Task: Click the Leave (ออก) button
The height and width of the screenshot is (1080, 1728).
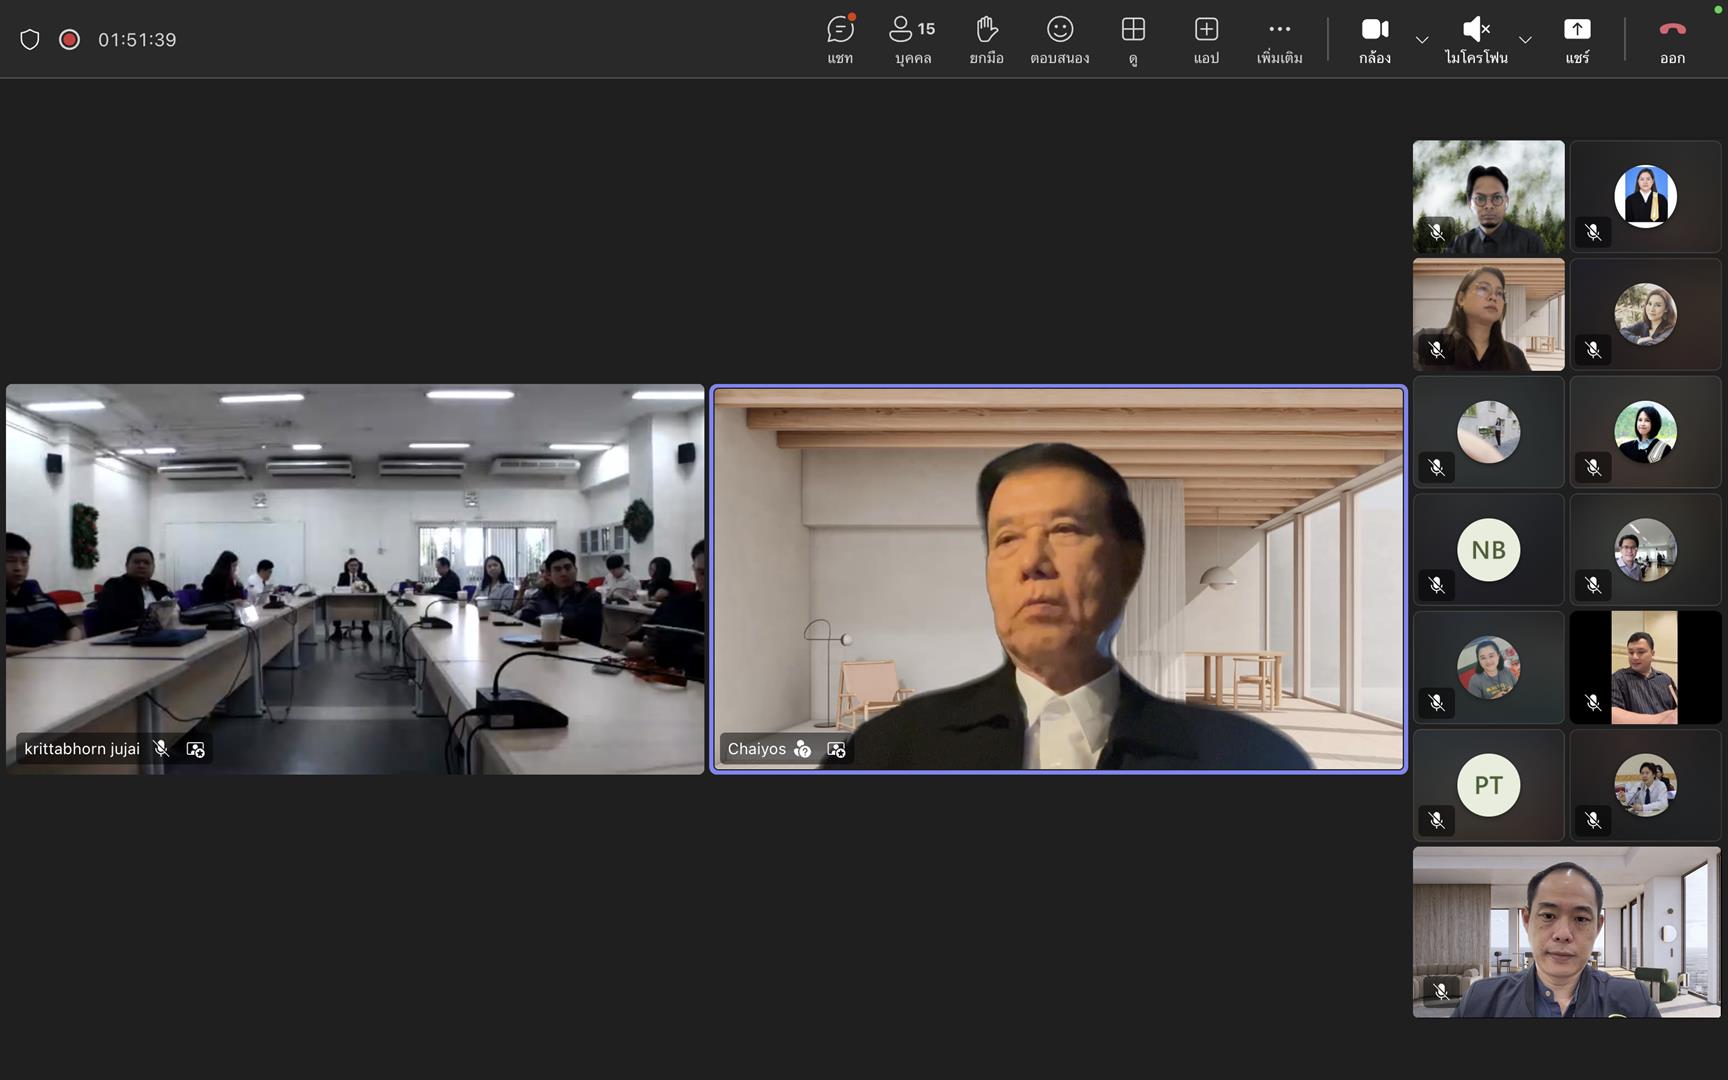Action: 1671,30
